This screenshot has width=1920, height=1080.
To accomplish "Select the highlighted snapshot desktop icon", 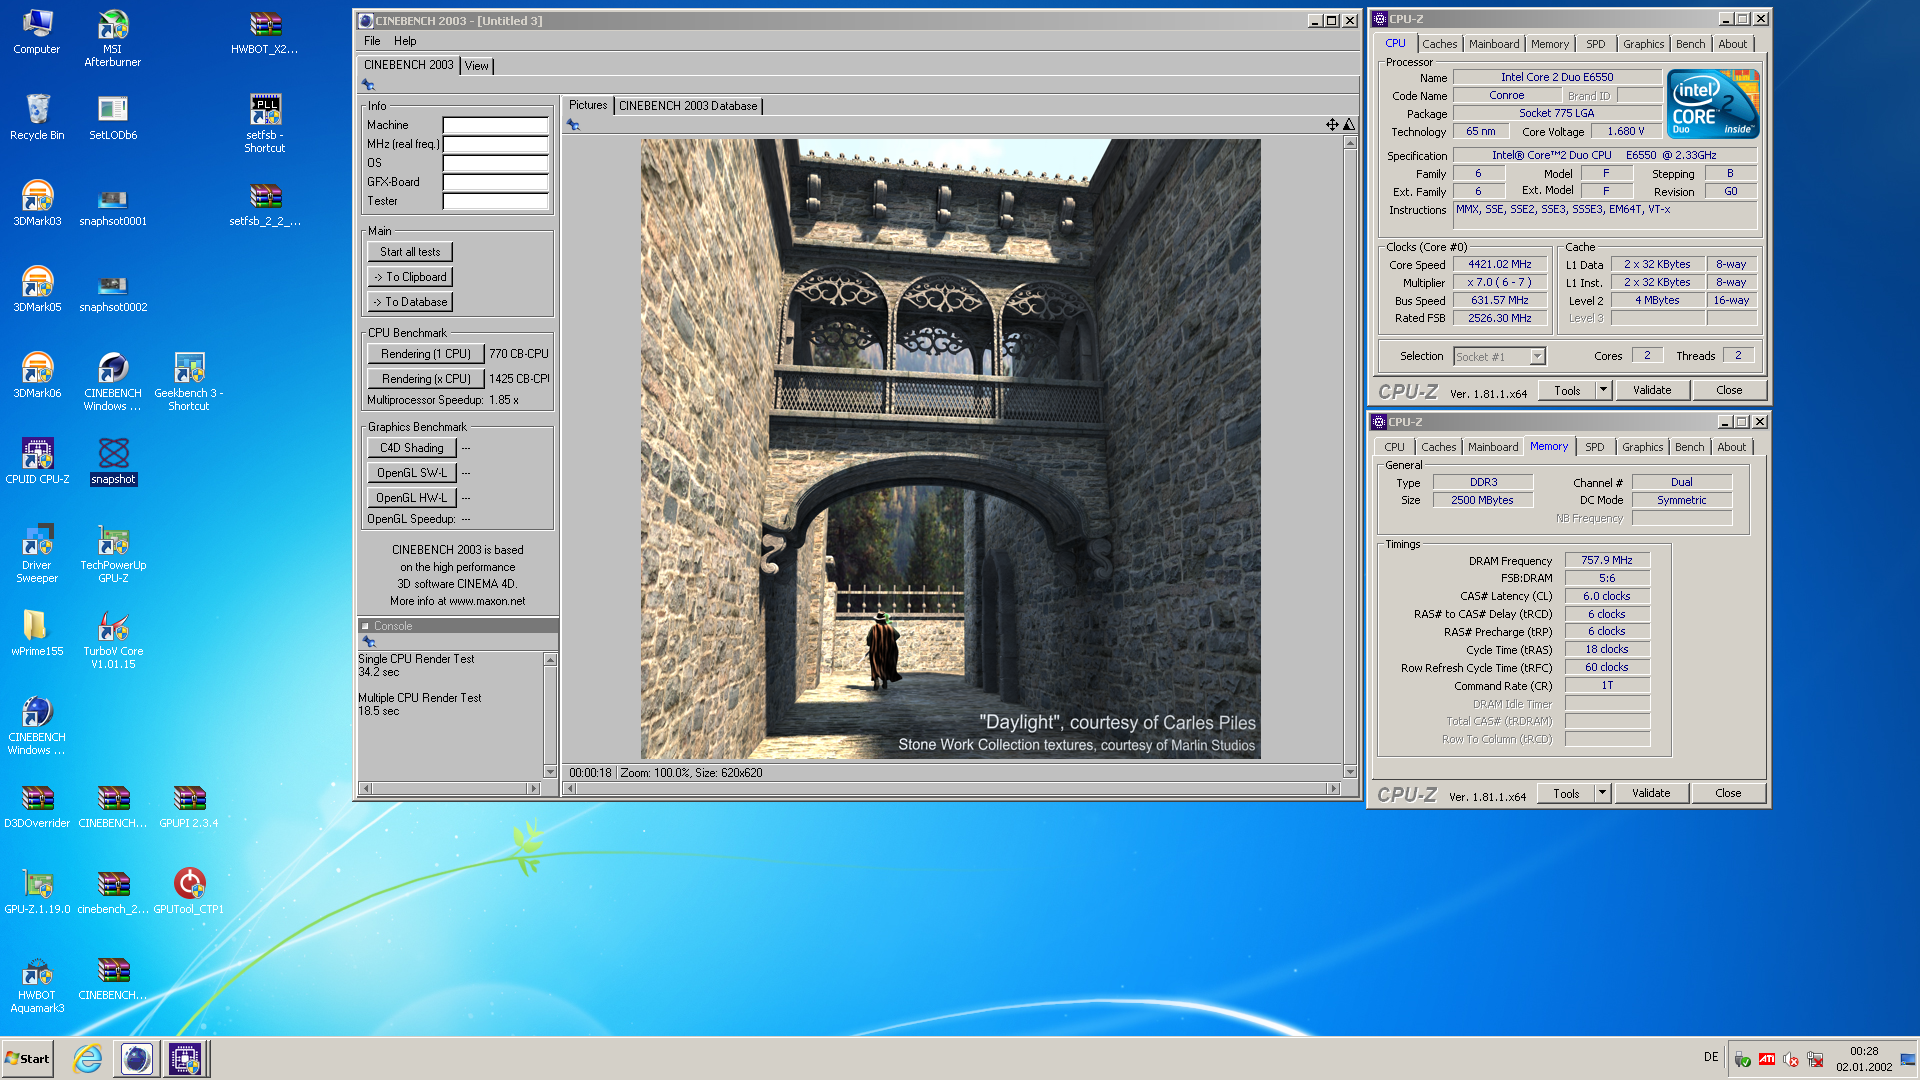I will click(113, 461).
